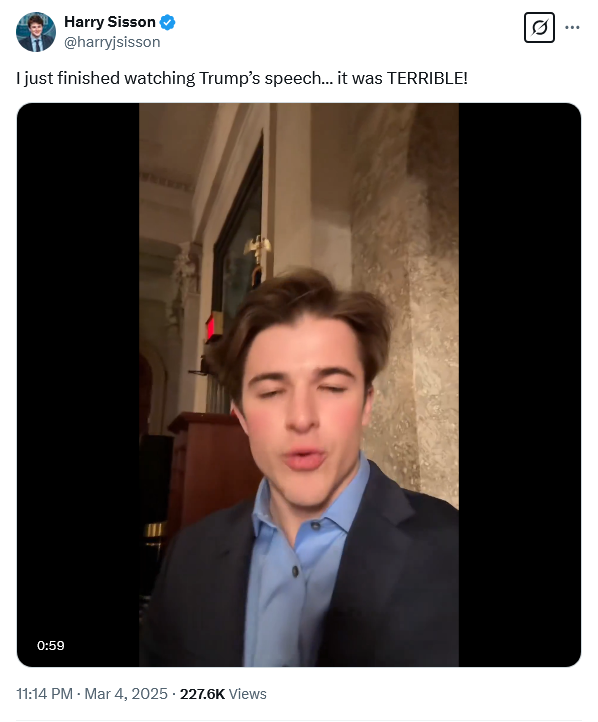598x722 pixels.
Task: Open Harry Sisson's profile avatar
Action: pos(36,32)
